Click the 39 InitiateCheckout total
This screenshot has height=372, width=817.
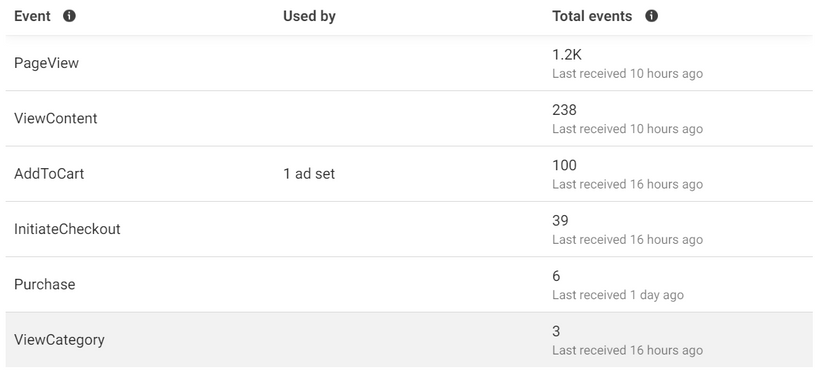point(560,220)
